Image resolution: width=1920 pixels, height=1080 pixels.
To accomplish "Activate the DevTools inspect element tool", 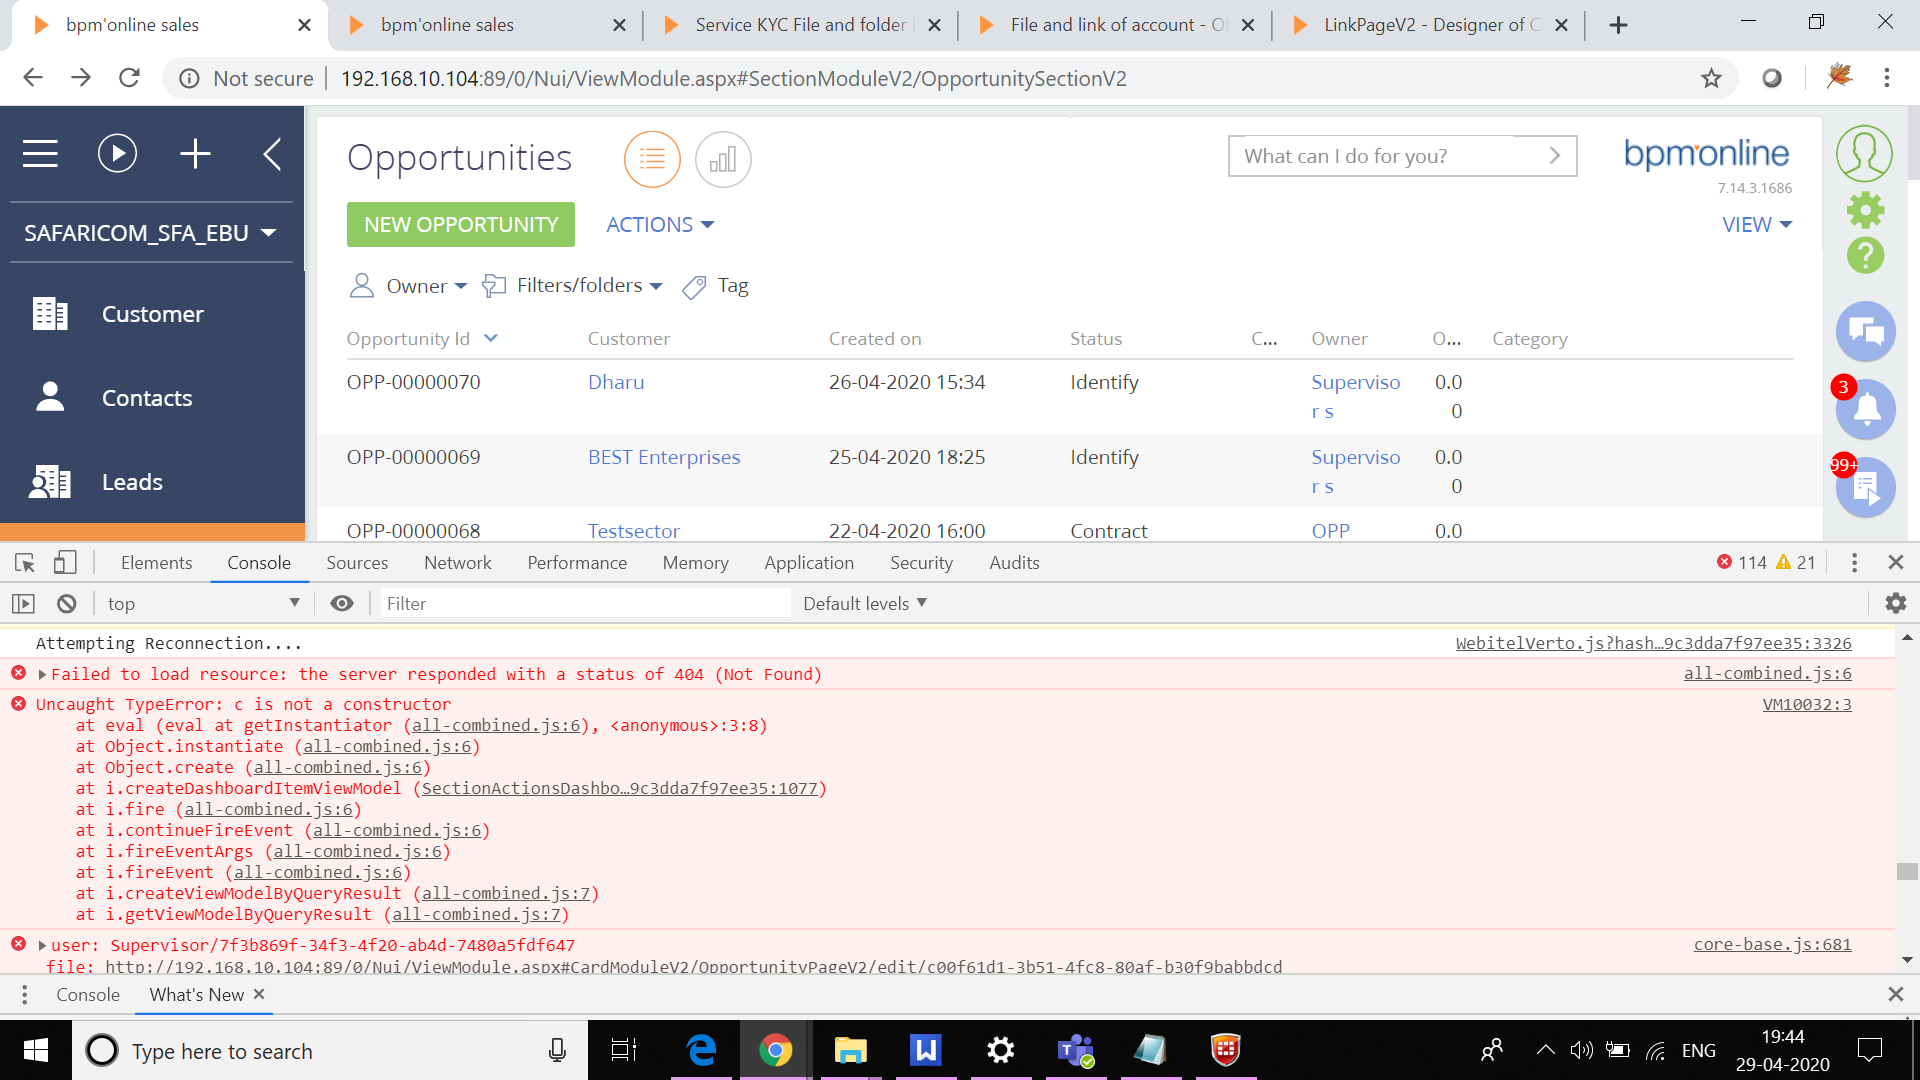I will point(25,563).
